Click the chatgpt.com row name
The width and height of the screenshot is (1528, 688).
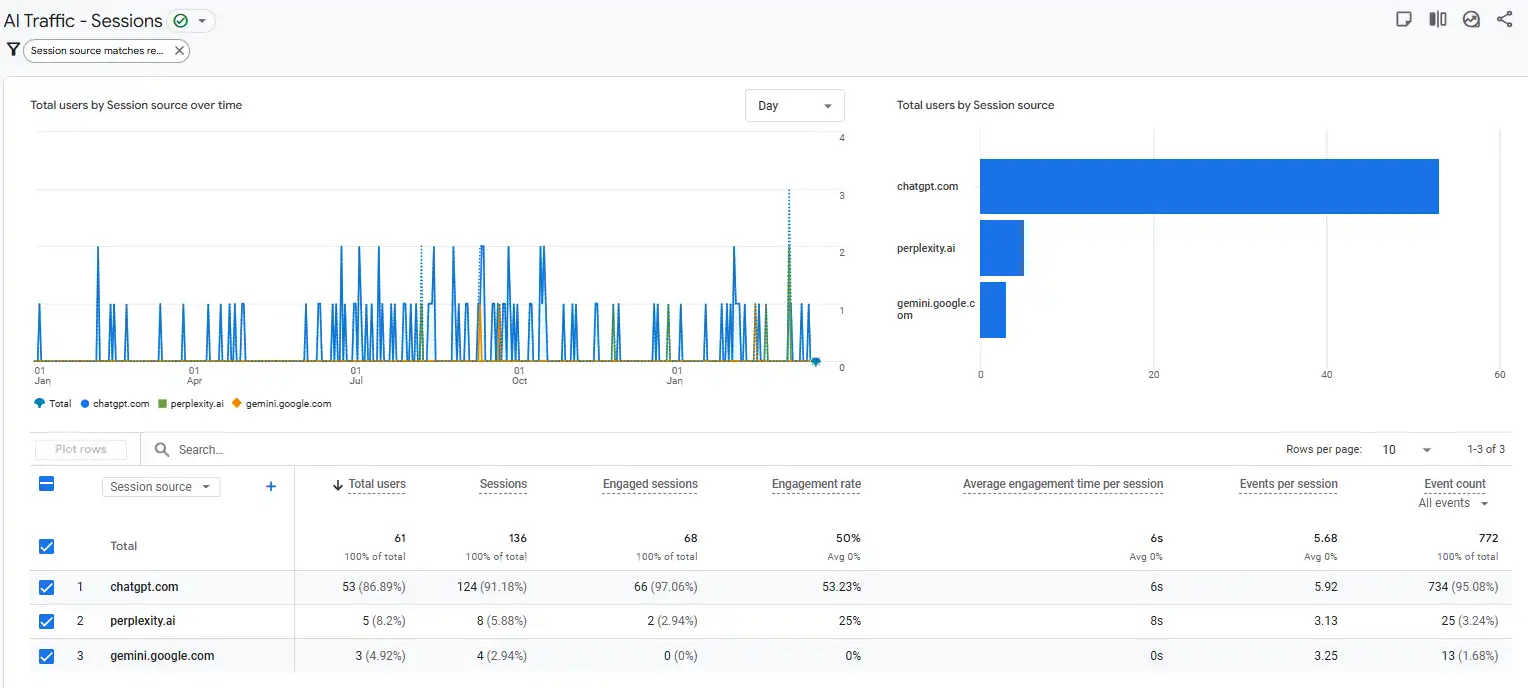144,587
